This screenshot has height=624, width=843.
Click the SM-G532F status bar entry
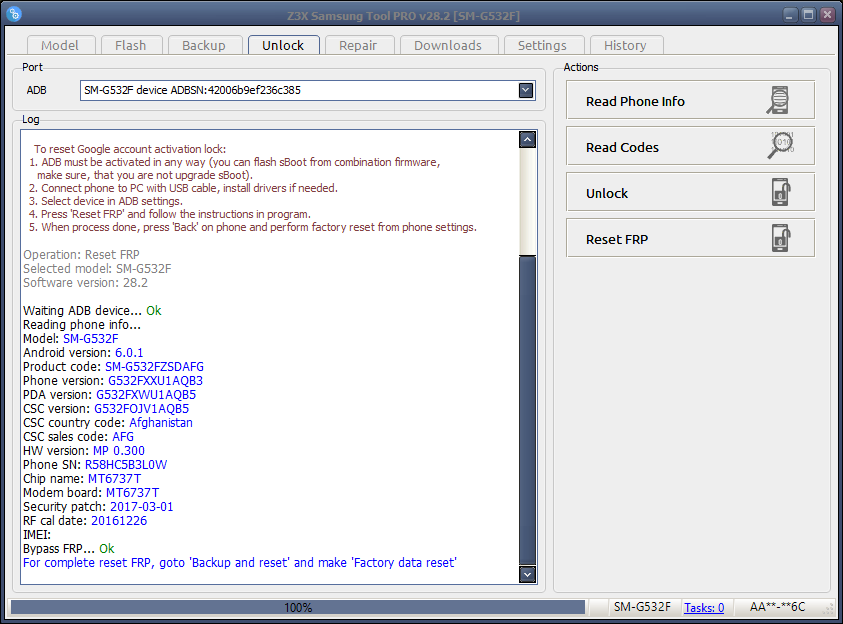click(642, 607)
